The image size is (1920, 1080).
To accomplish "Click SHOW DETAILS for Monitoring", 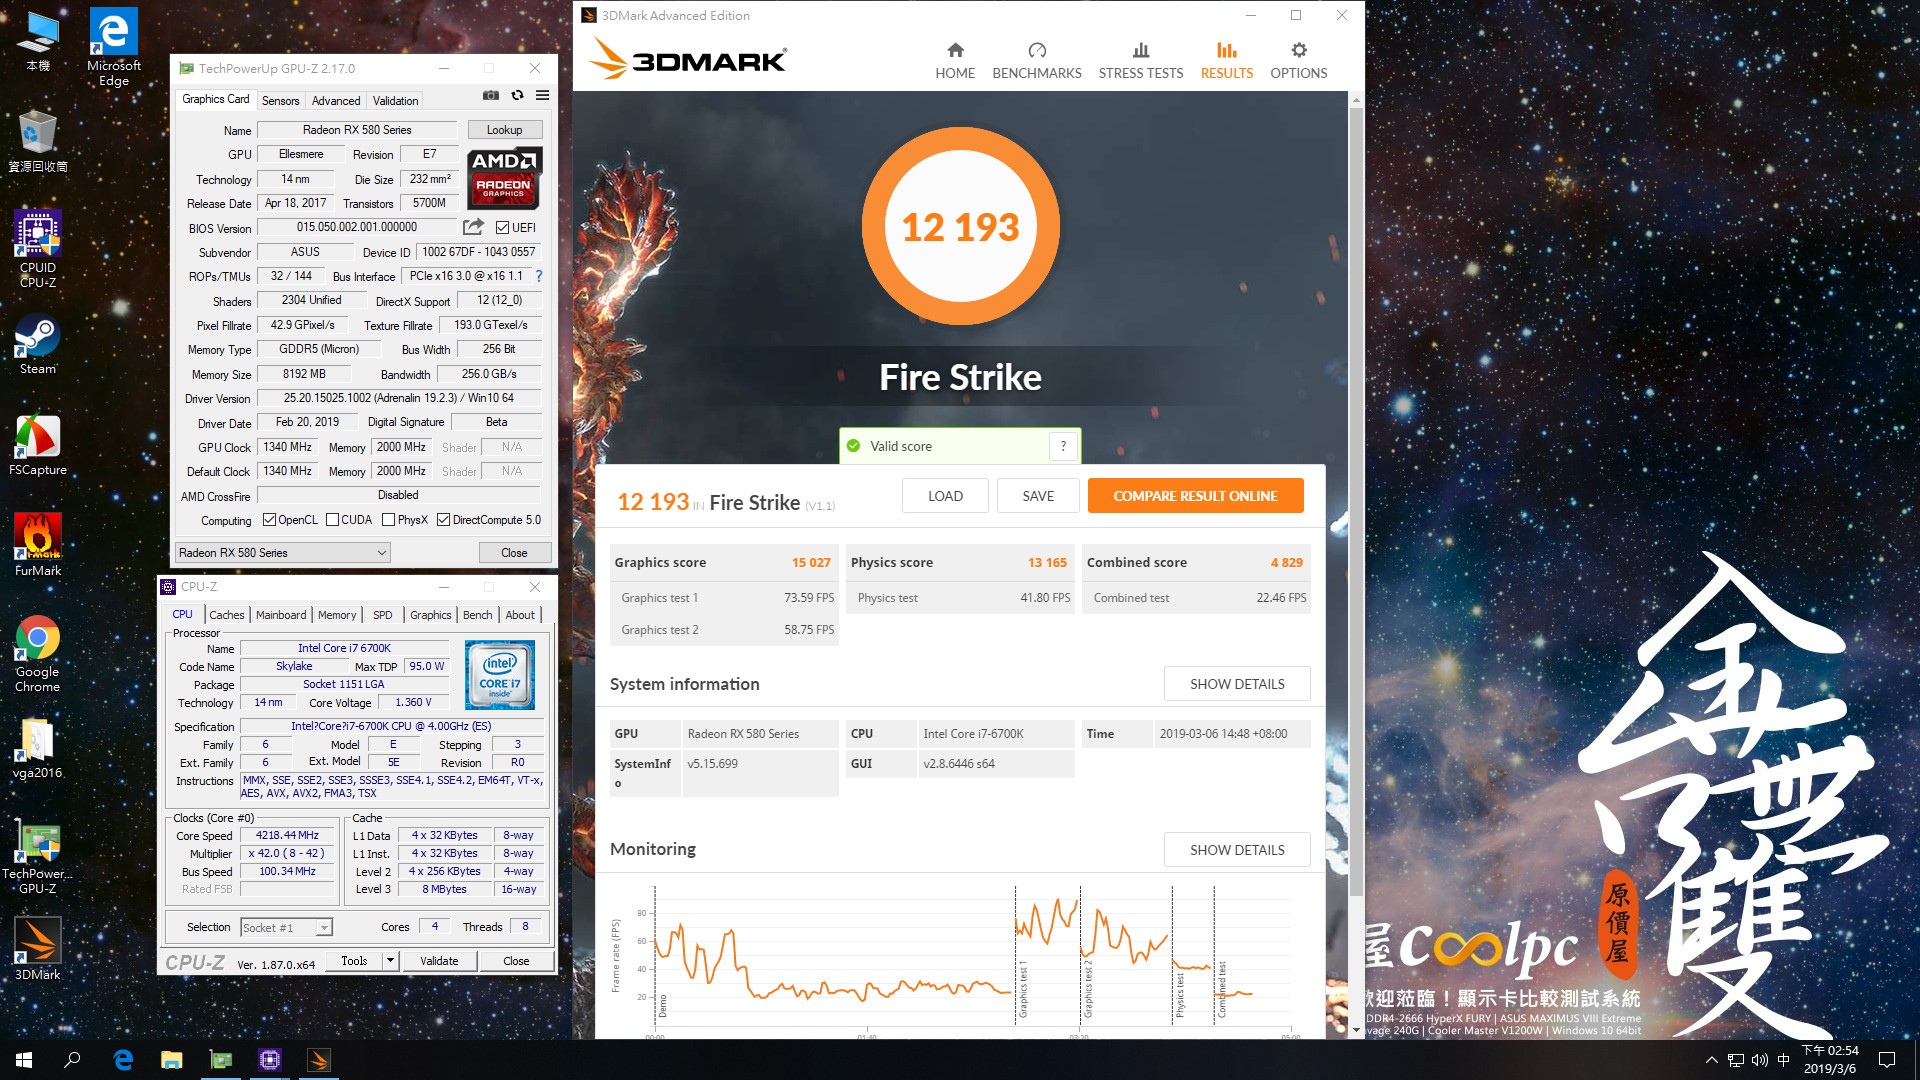I will point(1237,850).
